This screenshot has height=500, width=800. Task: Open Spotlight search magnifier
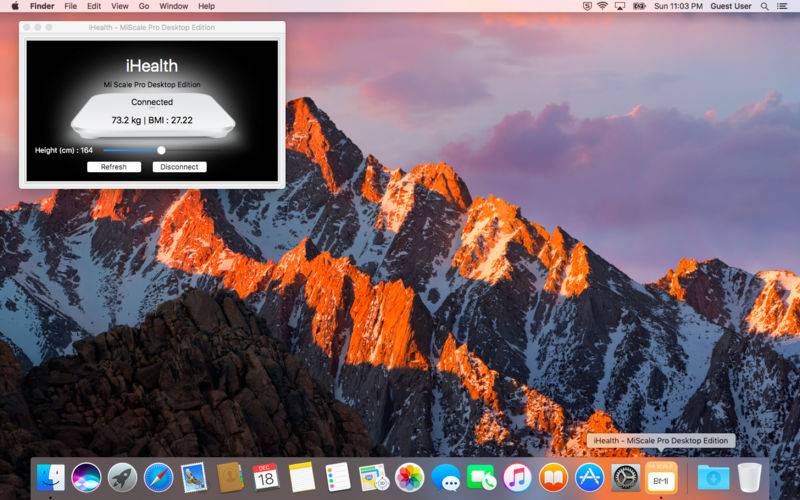point(764,6)
